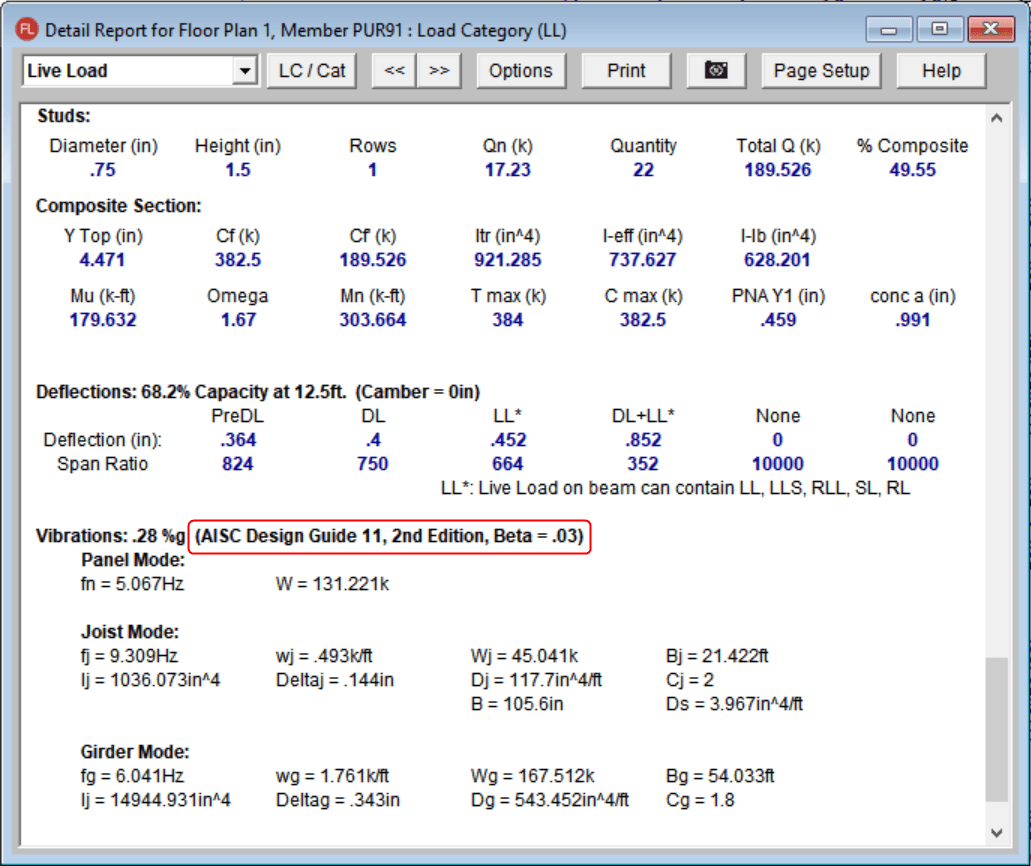
Task: Click the FL application icon in title bar
Action: click(27, 30)
